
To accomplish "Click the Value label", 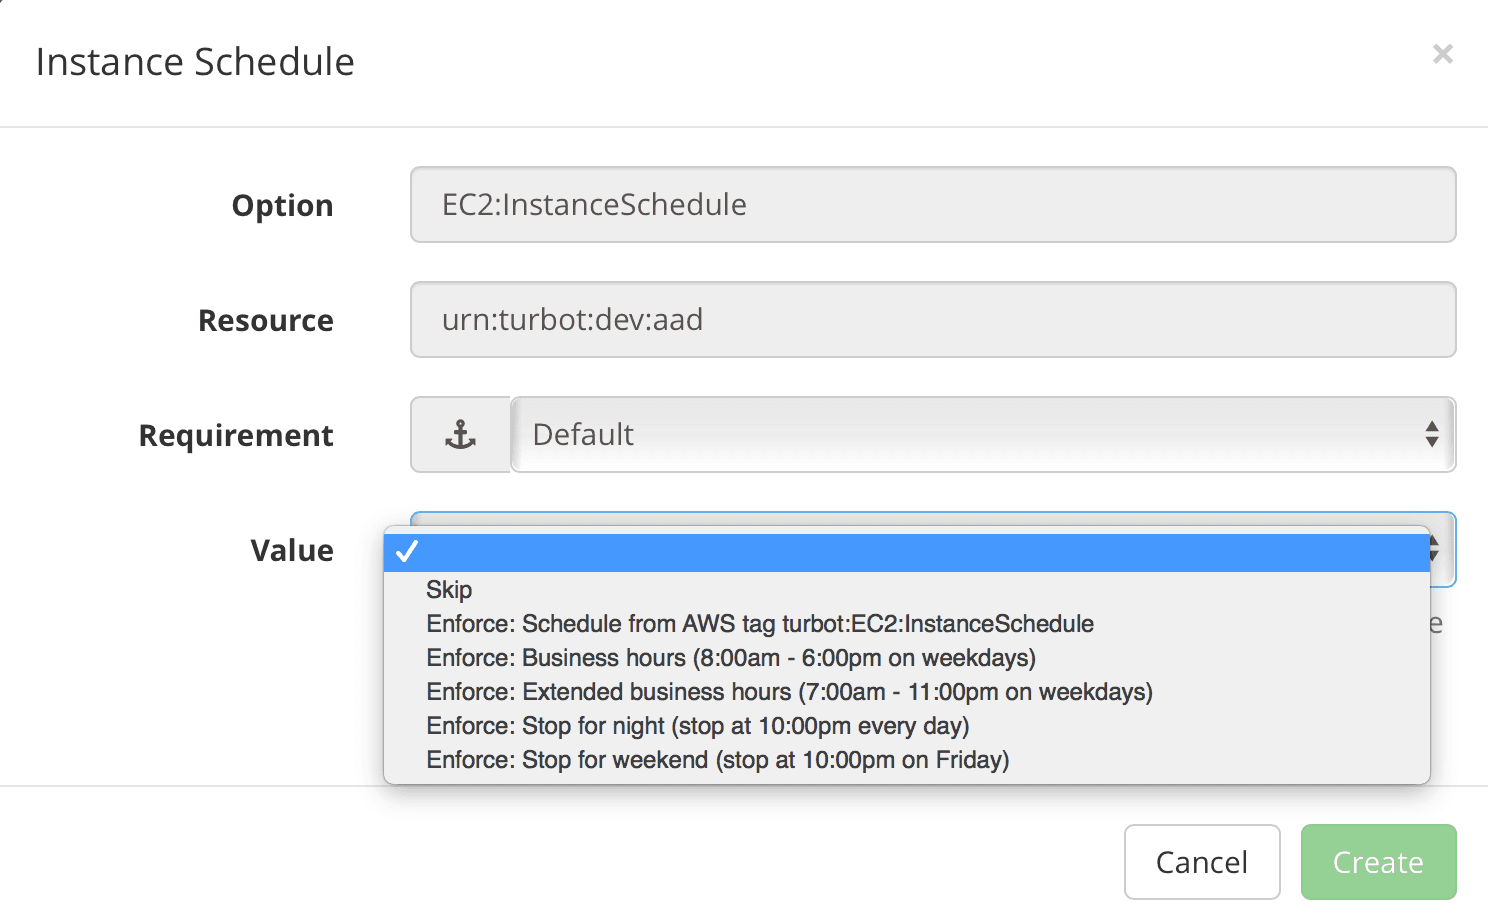I will 292,550.
